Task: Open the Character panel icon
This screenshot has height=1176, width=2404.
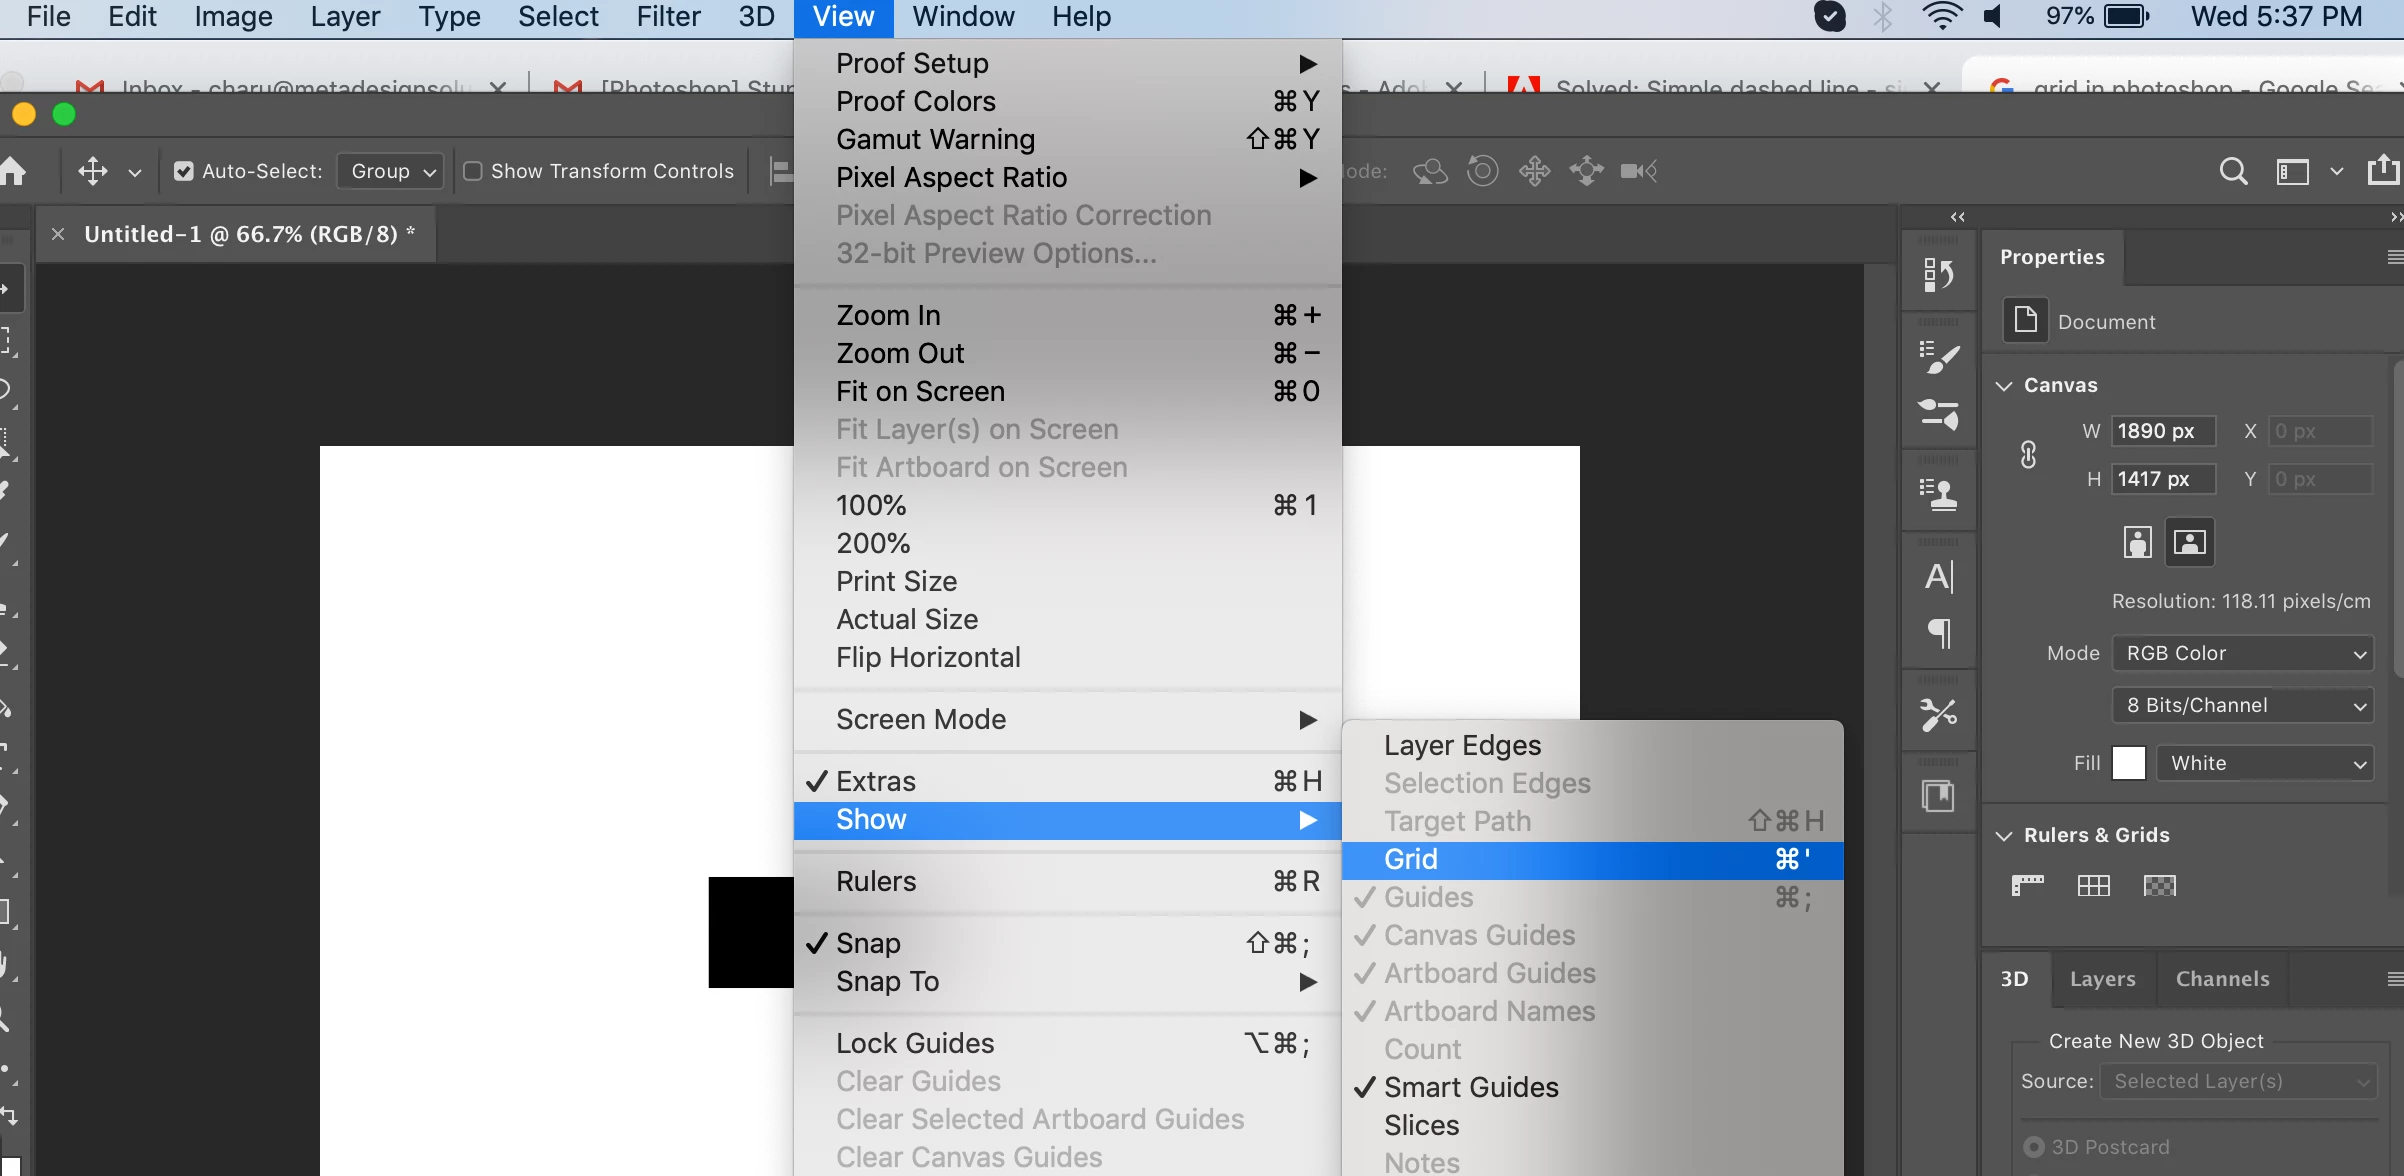Action: coord(1938,577)
